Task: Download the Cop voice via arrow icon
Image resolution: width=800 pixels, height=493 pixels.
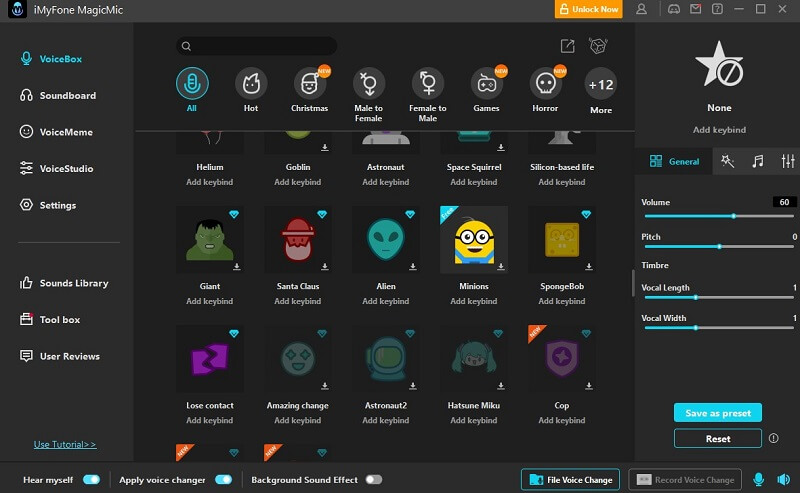Action: [589, 386]
